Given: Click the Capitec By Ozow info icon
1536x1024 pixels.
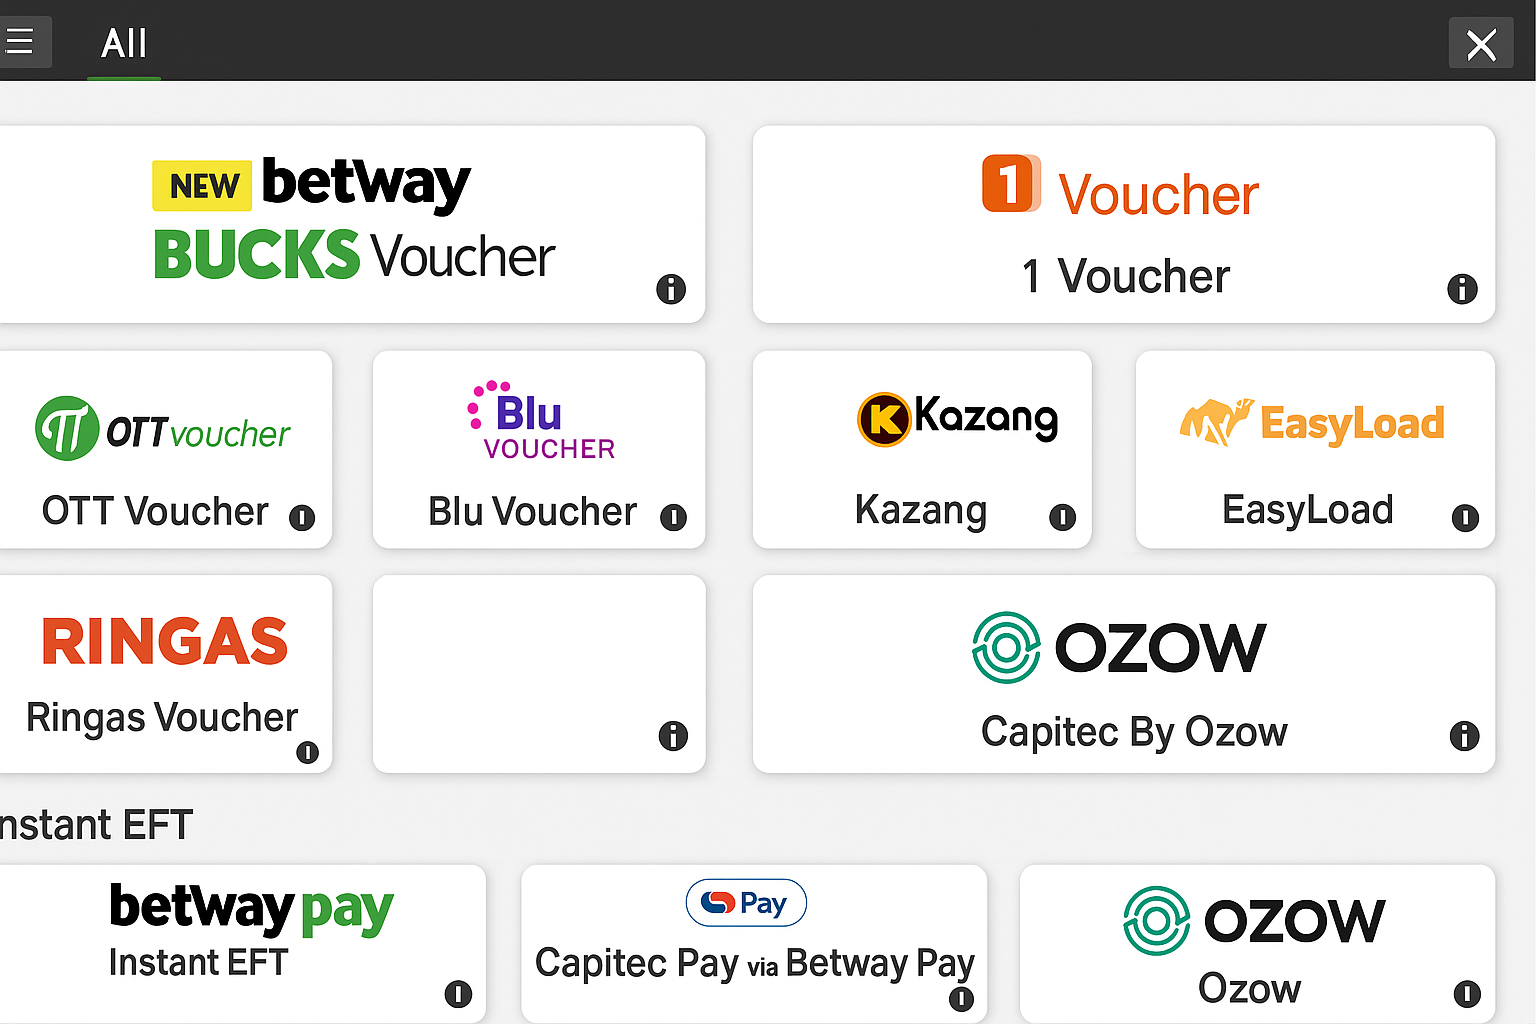Looking at the screenshot, I should click(1464, 736).
